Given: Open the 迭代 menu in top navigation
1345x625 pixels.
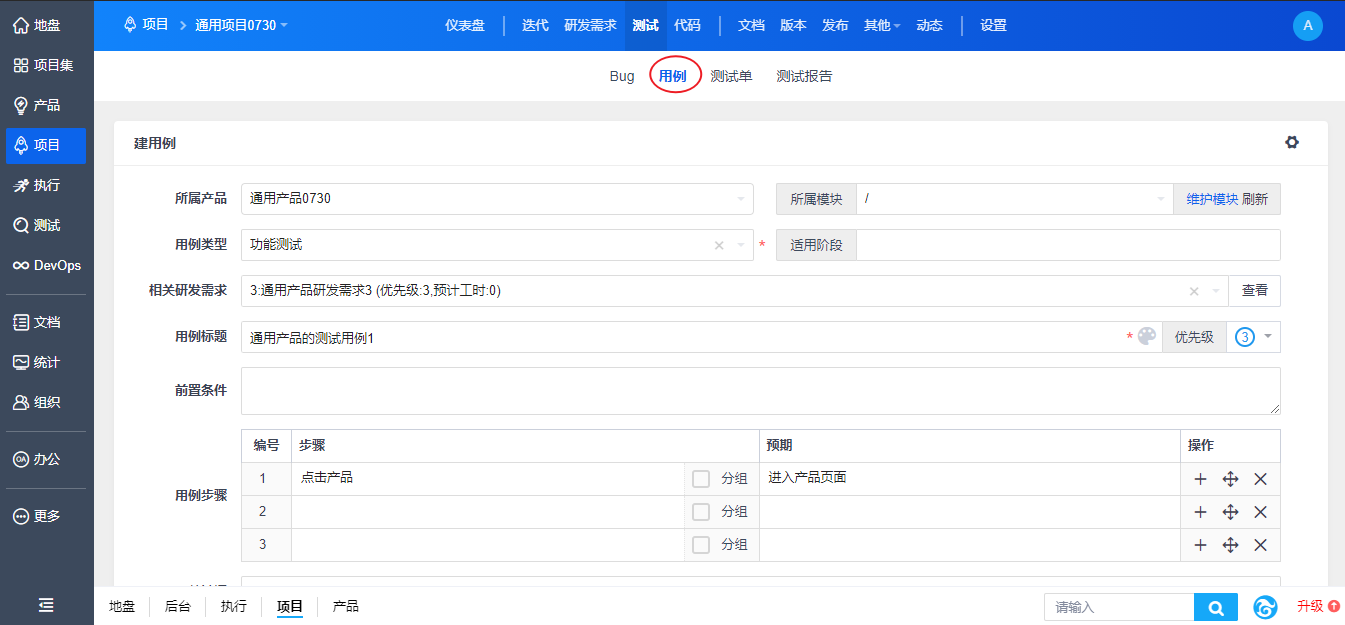Looking at the screenshot, I should [x=535, y=25].
